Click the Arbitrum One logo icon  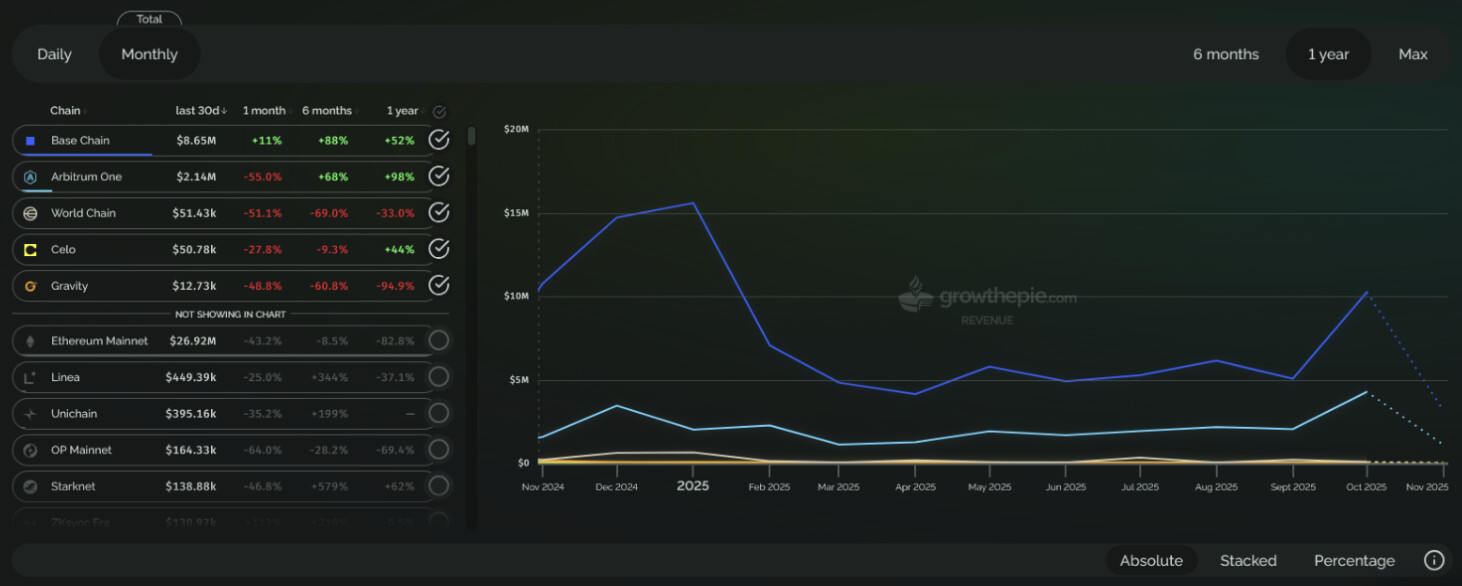click(30, 177)
